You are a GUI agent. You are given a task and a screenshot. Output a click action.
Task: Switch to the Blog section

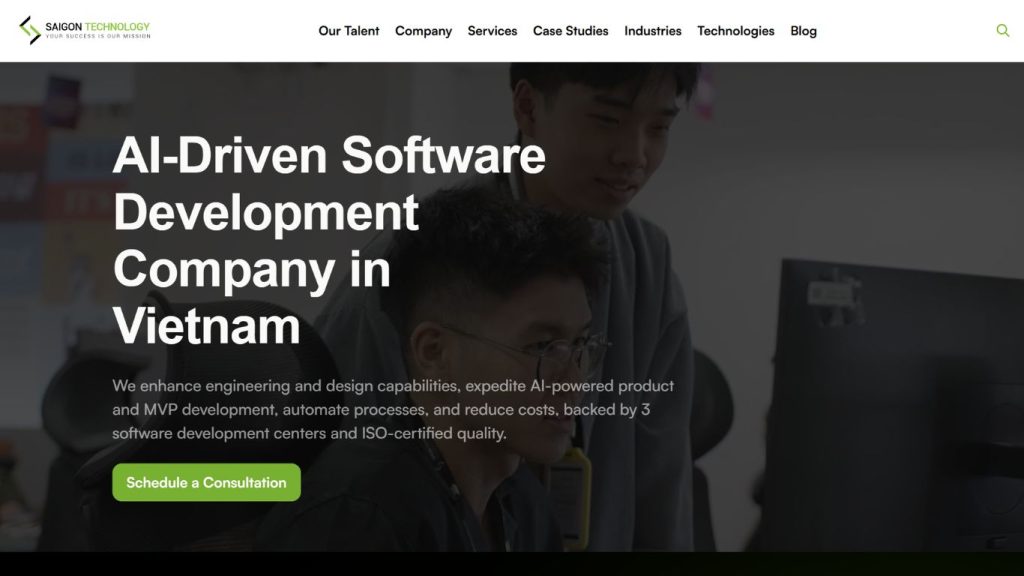pos(803,31)
